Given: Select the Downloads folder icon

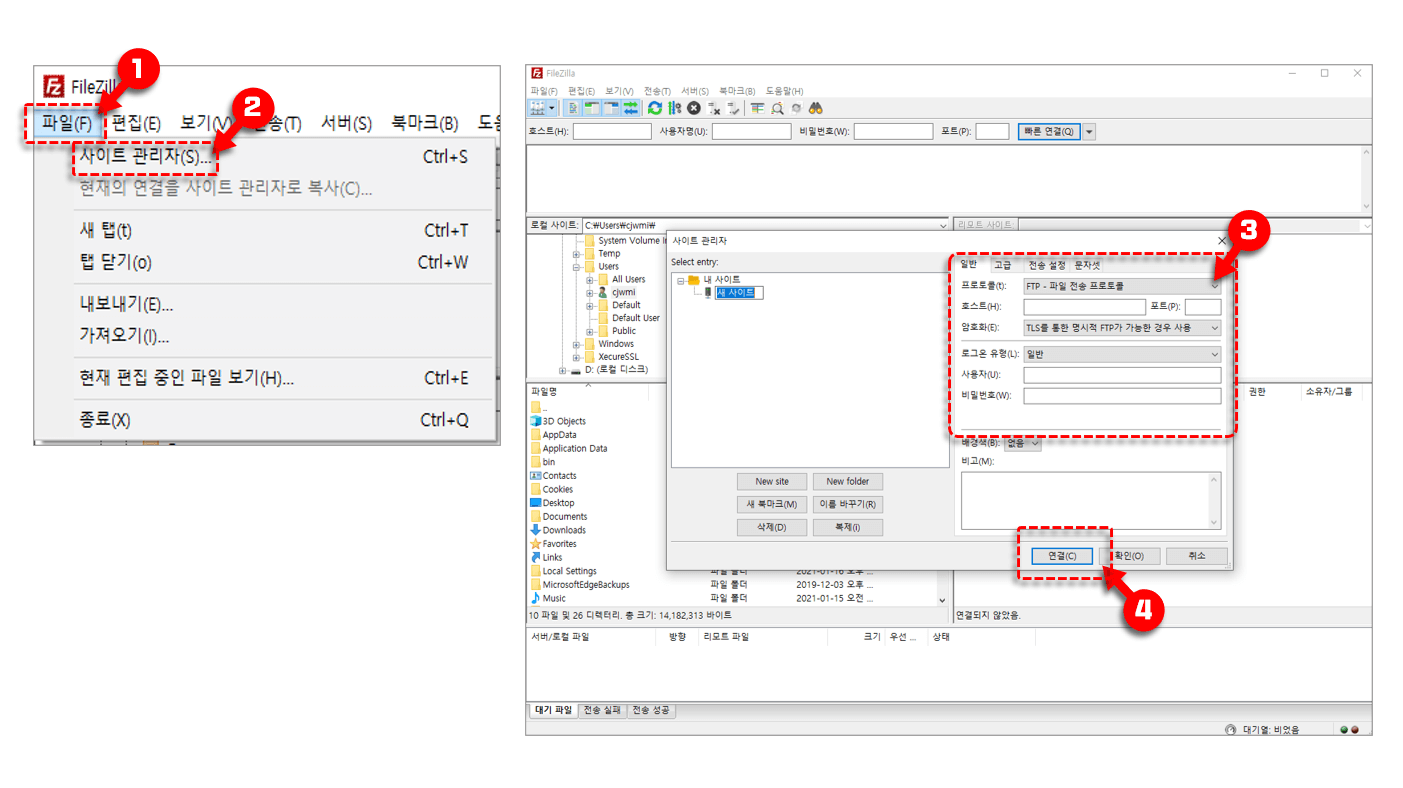Looking at the screenshot, I should (536, 530).
